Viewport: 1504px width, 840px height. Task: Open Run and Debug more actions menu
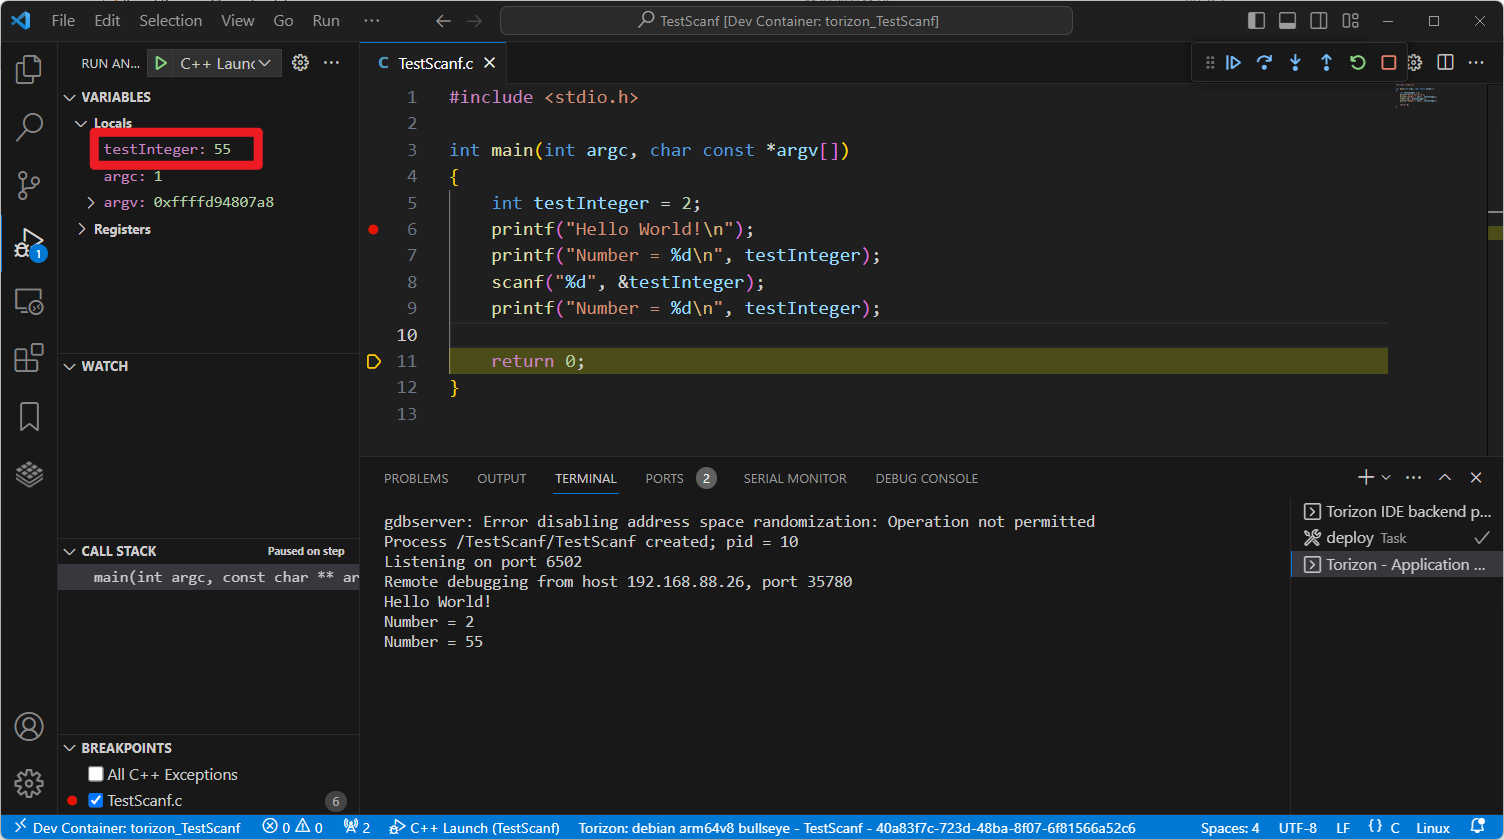click(332, 63)
